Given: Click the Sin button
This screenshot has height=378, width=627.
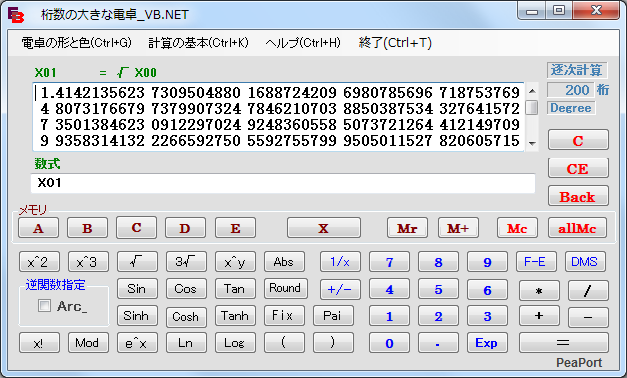Looking at the screenshot, I should [x=137, y=289].
